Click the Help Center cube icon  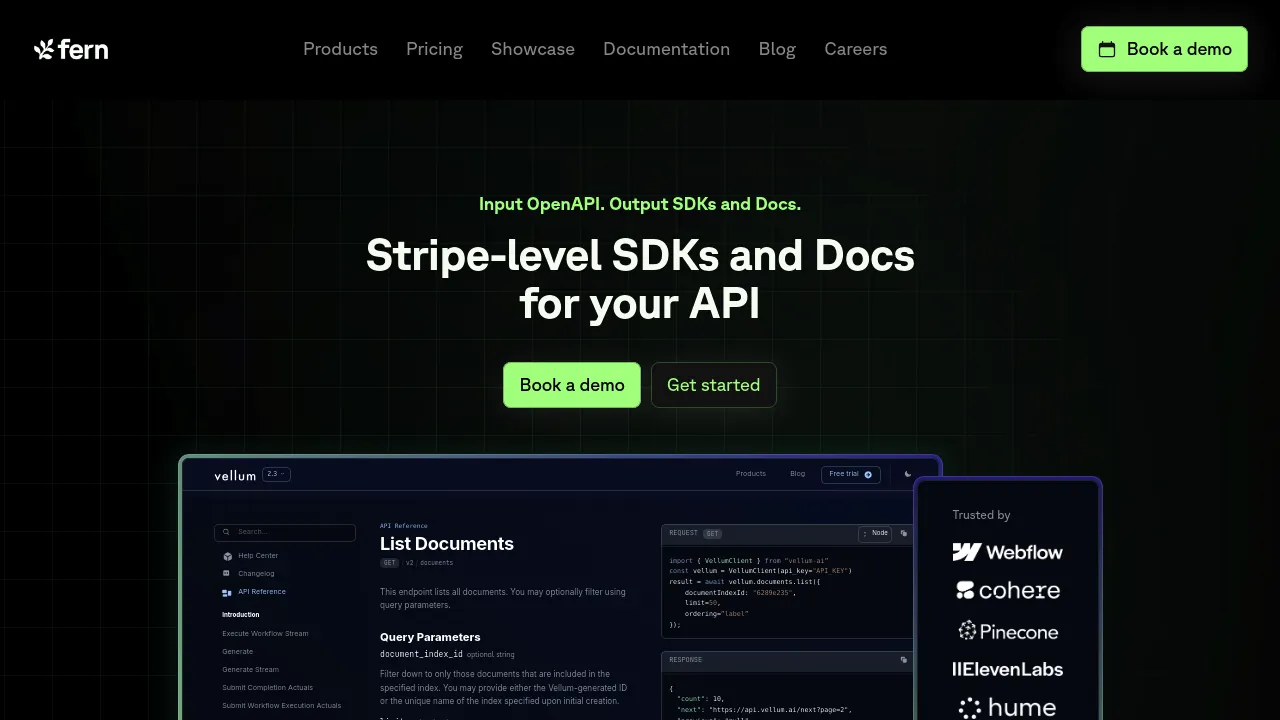coord(227,556)
